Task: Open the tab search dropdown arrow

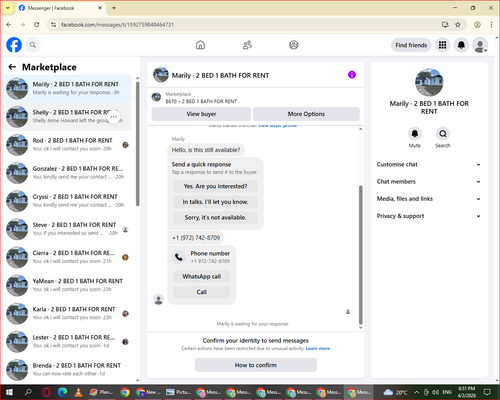Action: [x=8, y=8]
